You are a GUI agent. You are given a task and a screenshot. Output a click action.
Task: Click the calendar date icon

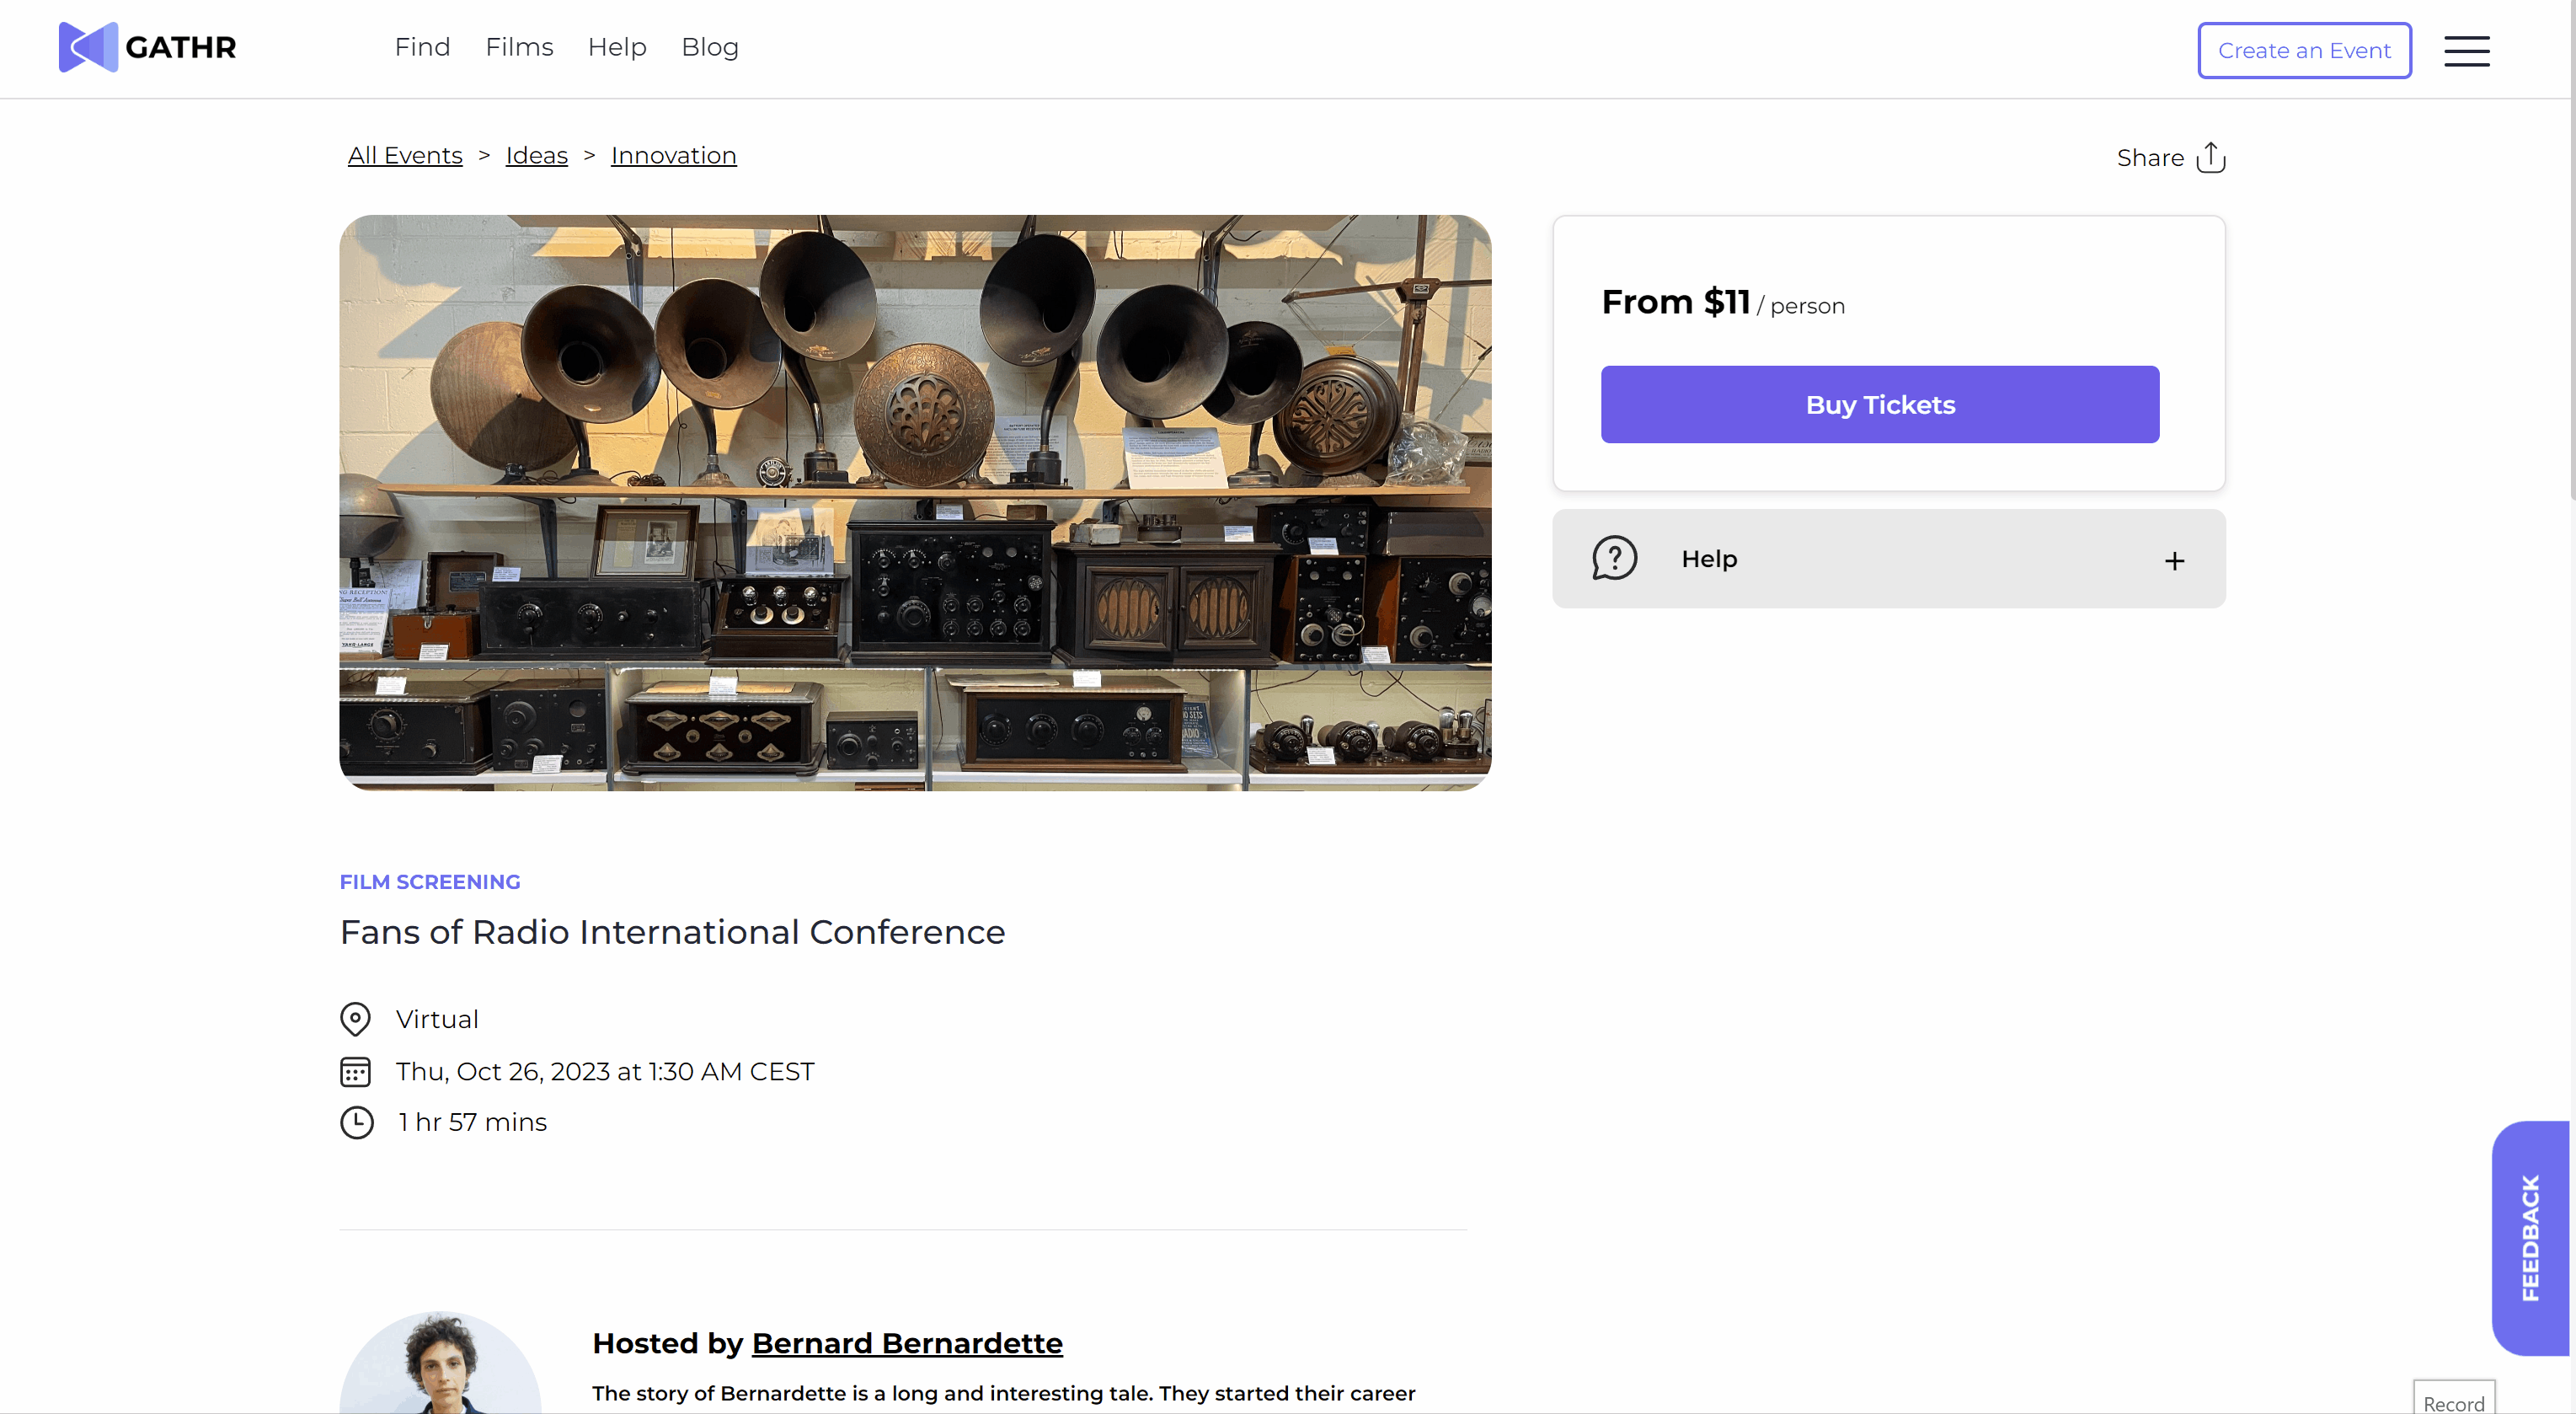[x=355, y=1069]
